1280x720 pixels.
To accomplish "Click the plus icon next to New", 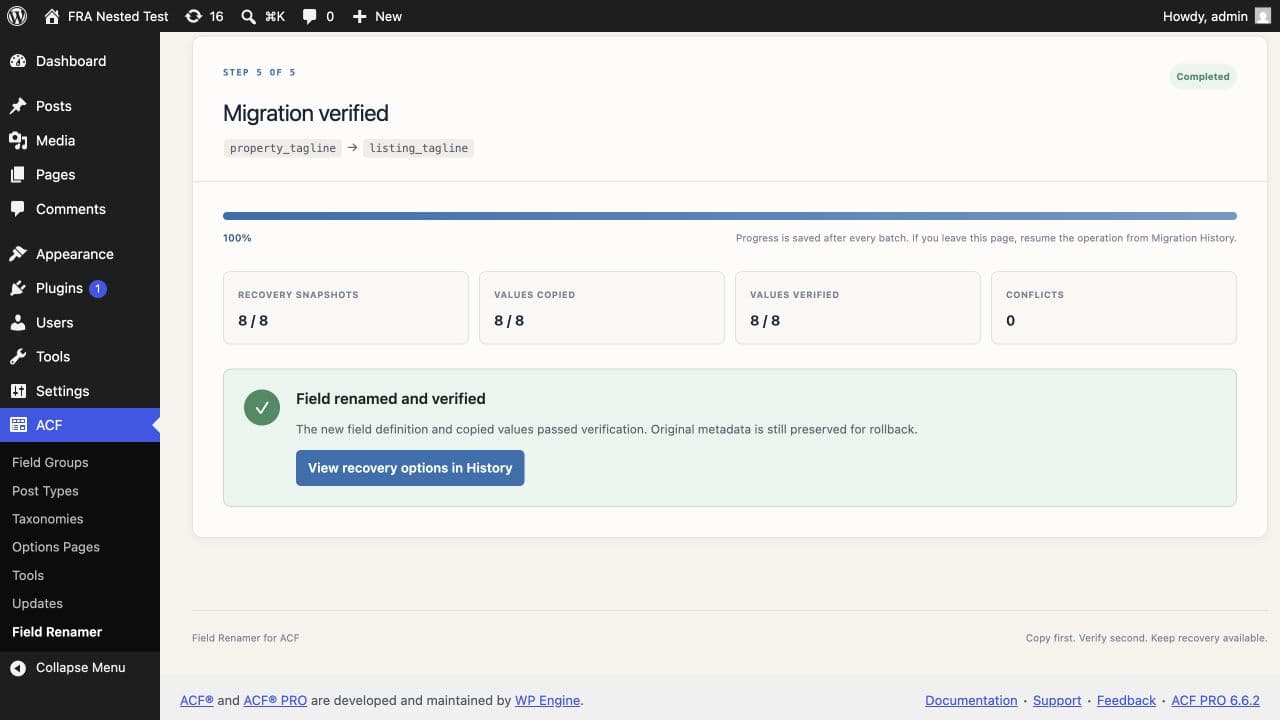I will [x=360, y=16].
